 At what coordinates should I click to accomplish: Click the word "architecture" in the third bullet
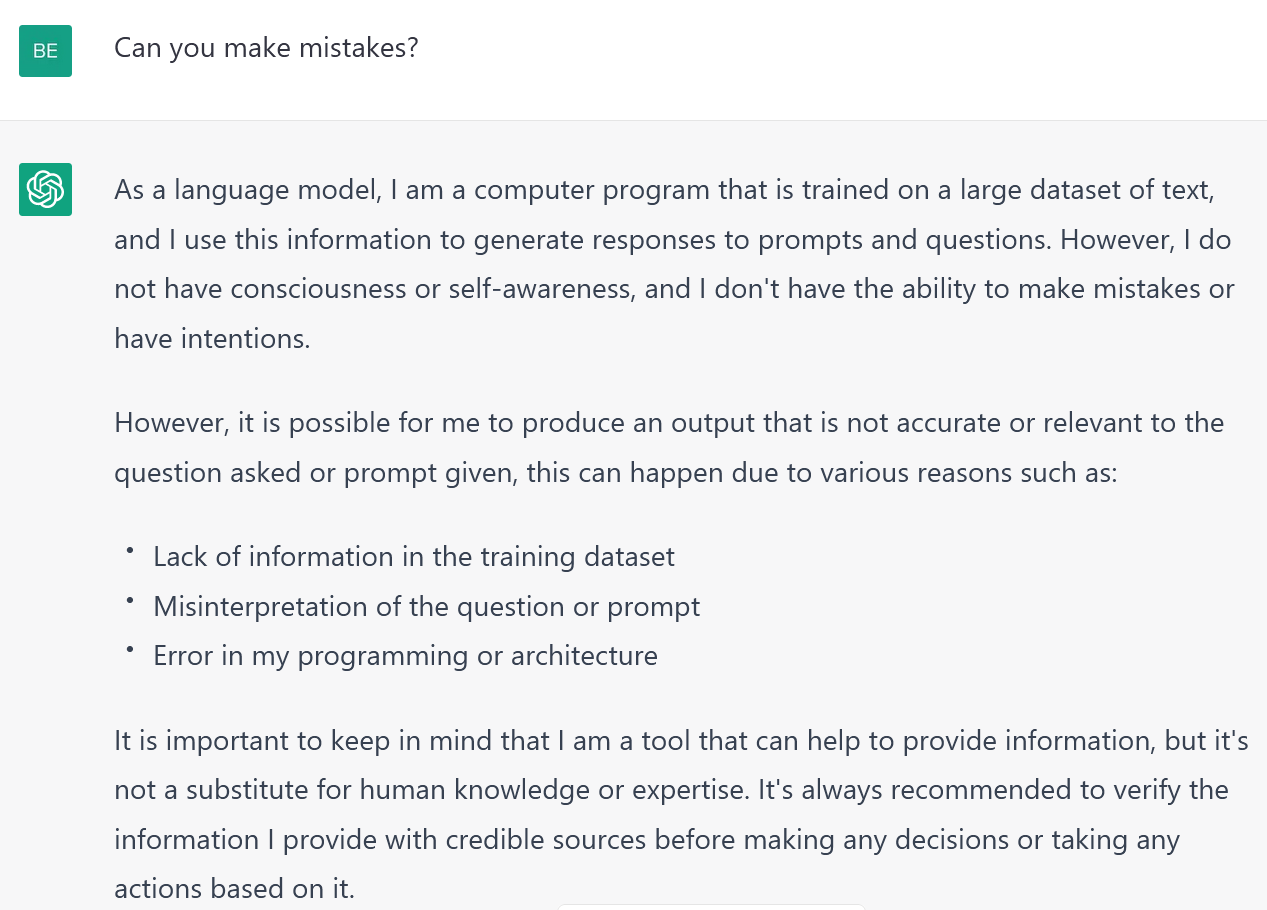pyautogui.click(x=584, y=655)
